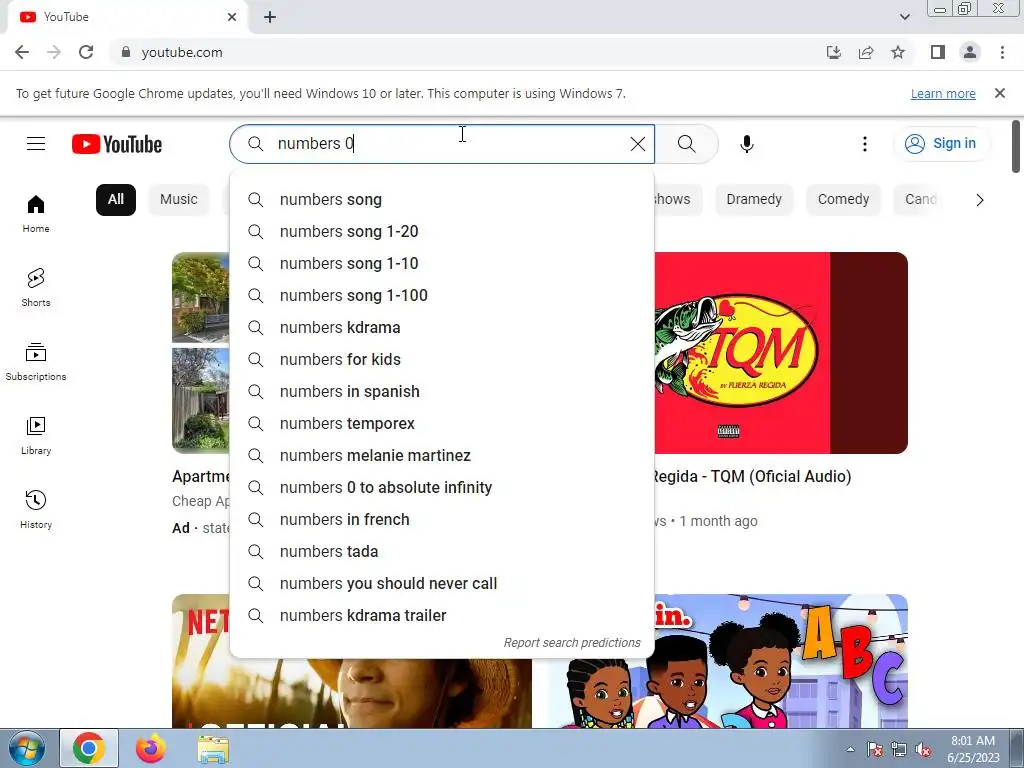Click the address bar showing youtube.com
The height and width of the screenshot is (768, 1024).
click(182, 52)
